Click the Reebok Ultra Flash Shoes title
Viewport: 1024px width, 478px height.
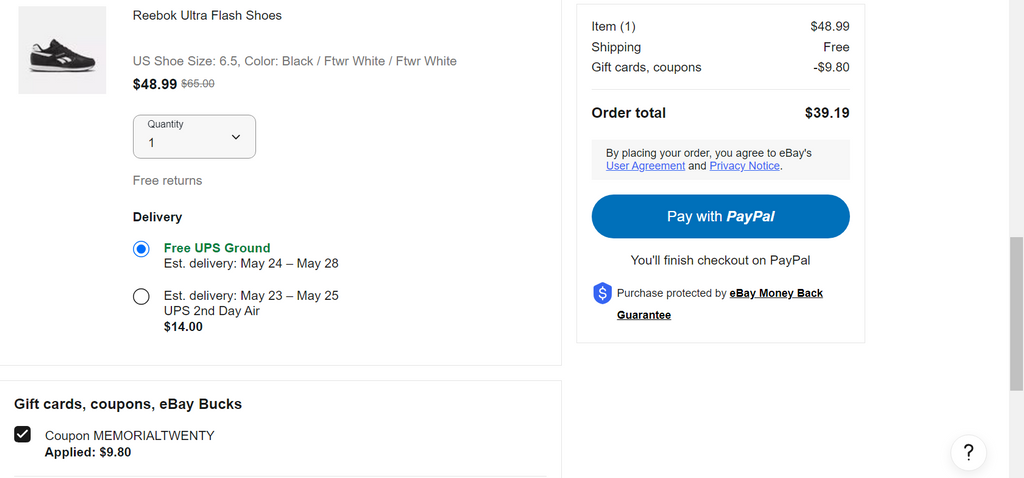click(207, 16)
